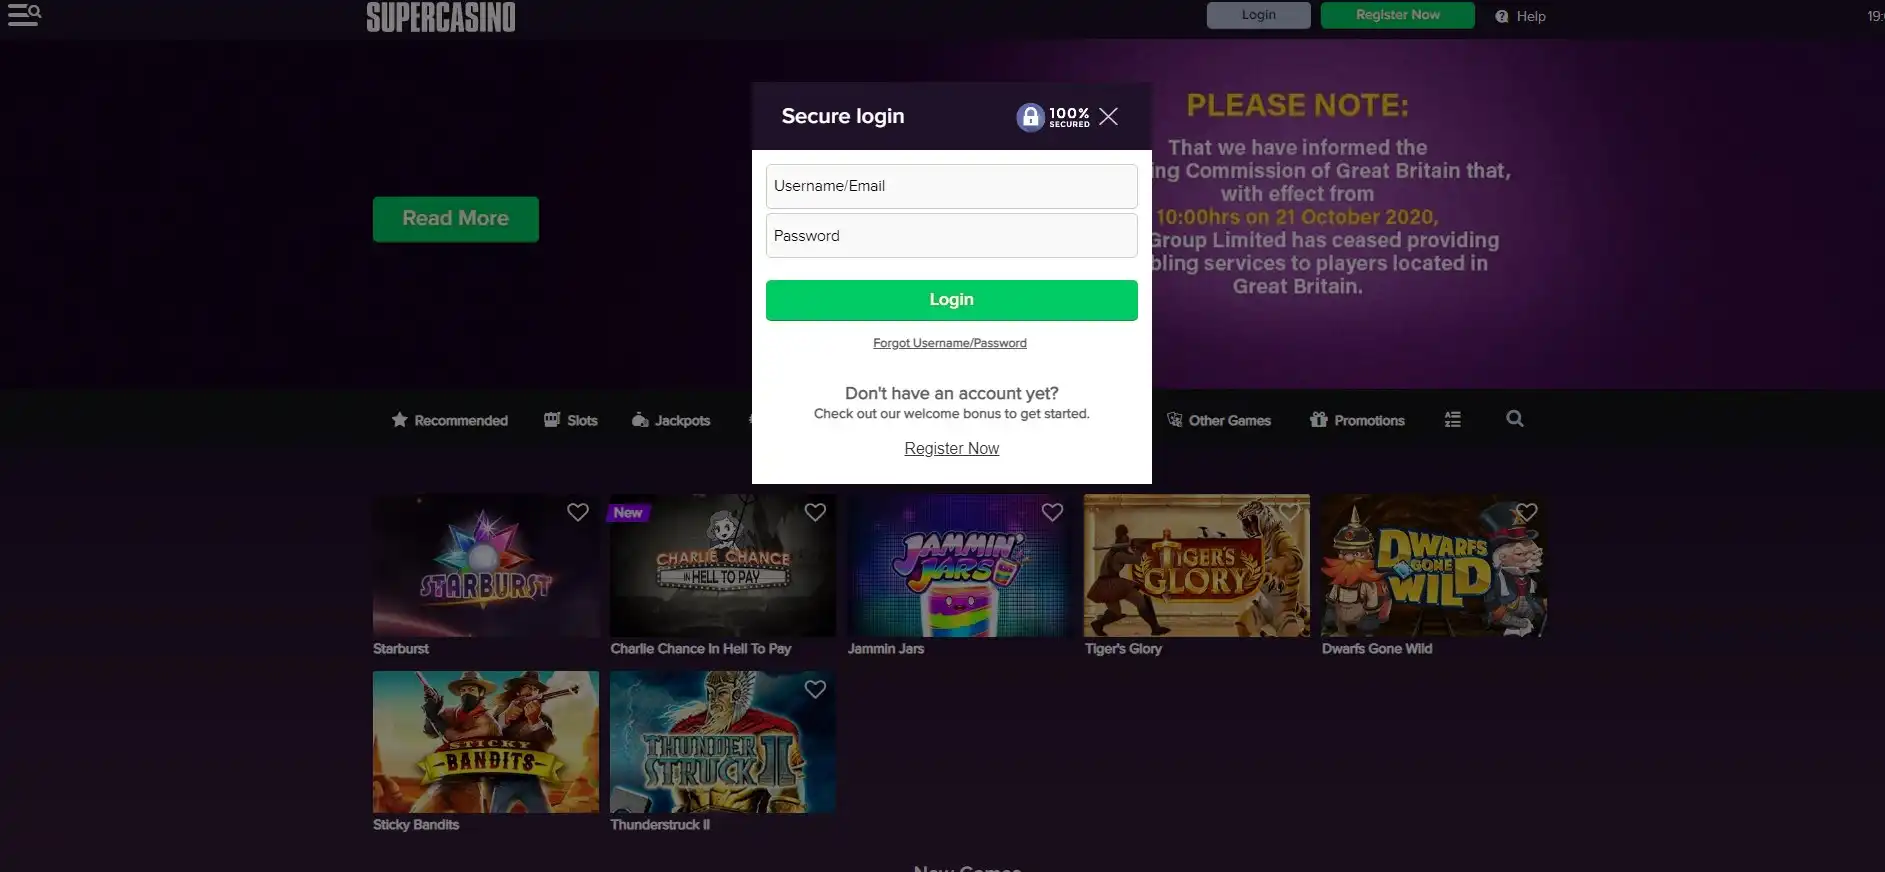Open the Starburst game thumbnail
The image size is (1885, 872).
485,566
